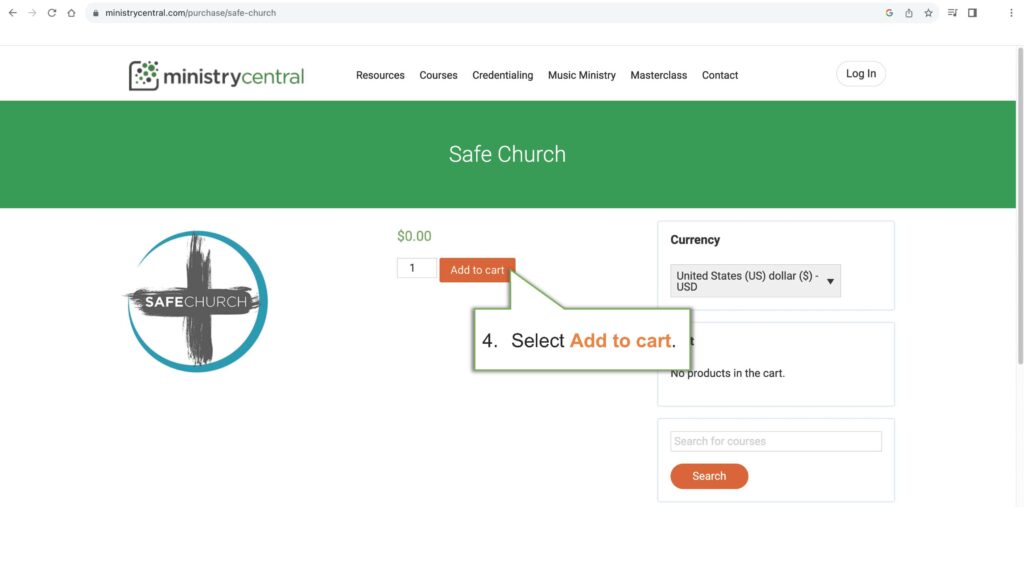Click the Safe Church product image
This screenshot has width=1024, height=576.
pos(196,301)
